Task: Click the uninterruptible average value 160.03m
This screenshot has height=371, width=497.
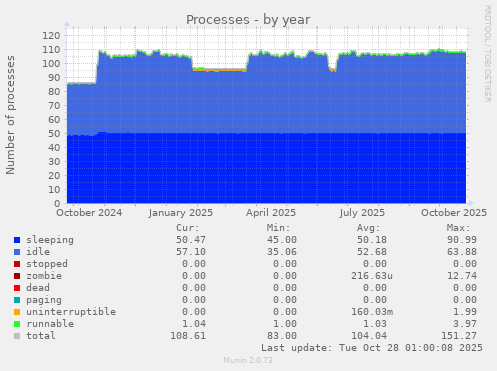Action: 372,312
